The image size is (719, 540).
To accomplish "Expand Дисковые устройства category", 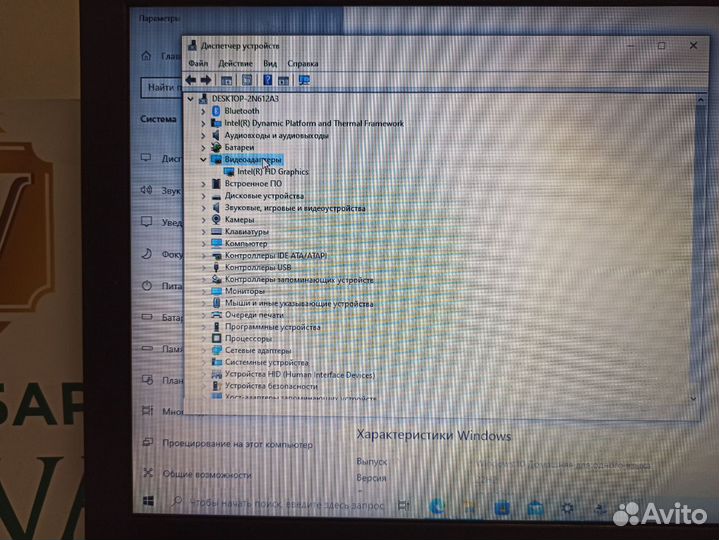I will pyautogui.click(x=204, y=196).
